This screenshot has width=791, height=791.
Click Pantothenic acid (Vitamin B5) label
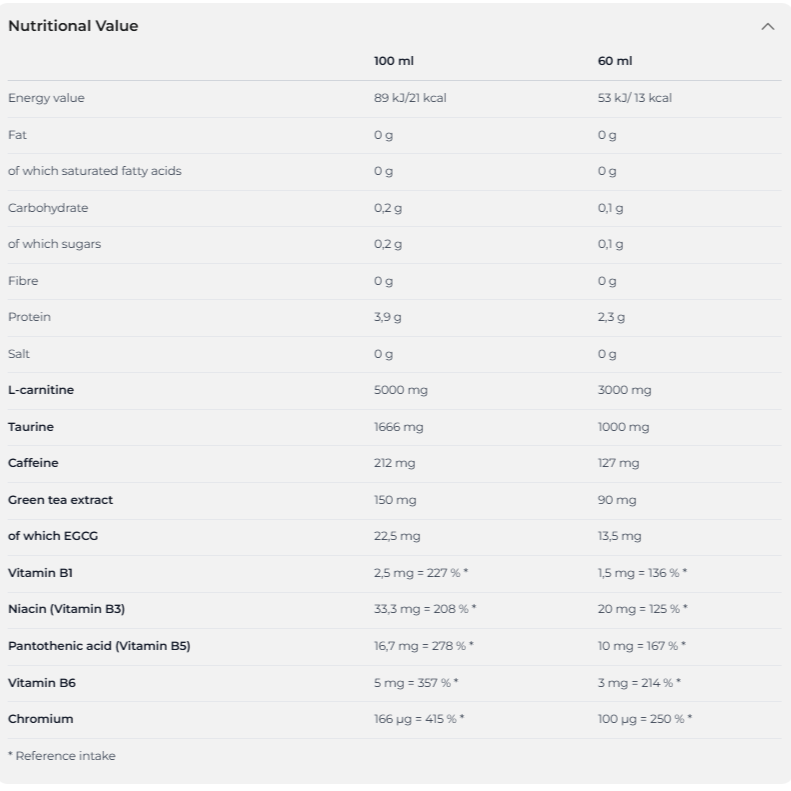(99, 646)
